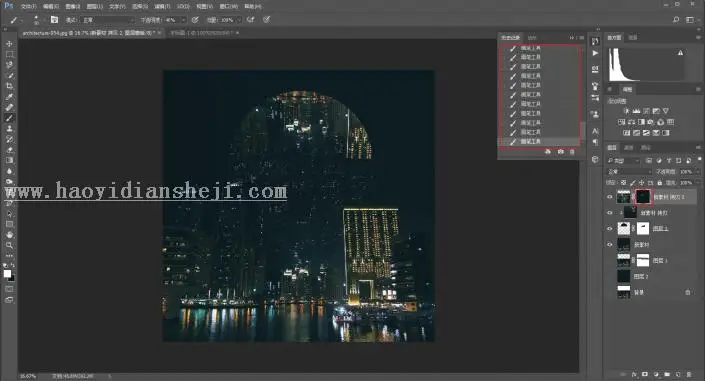Delete the current state in the History panel
The height and width of the screenshot is (381, 705).
[572, 152]
